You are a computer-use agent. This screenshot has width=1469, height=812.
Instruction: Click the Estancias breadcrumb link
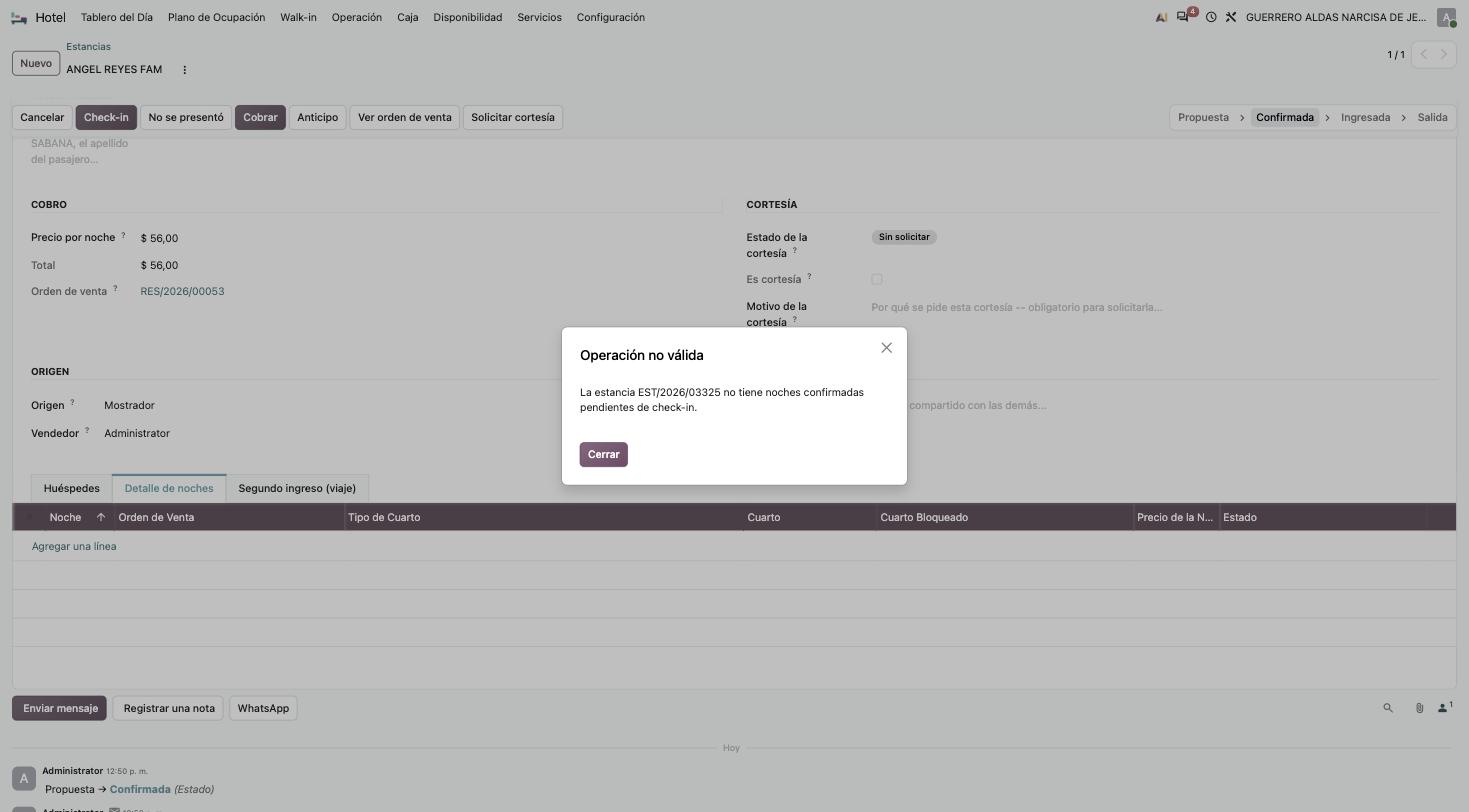coord(88,46)
